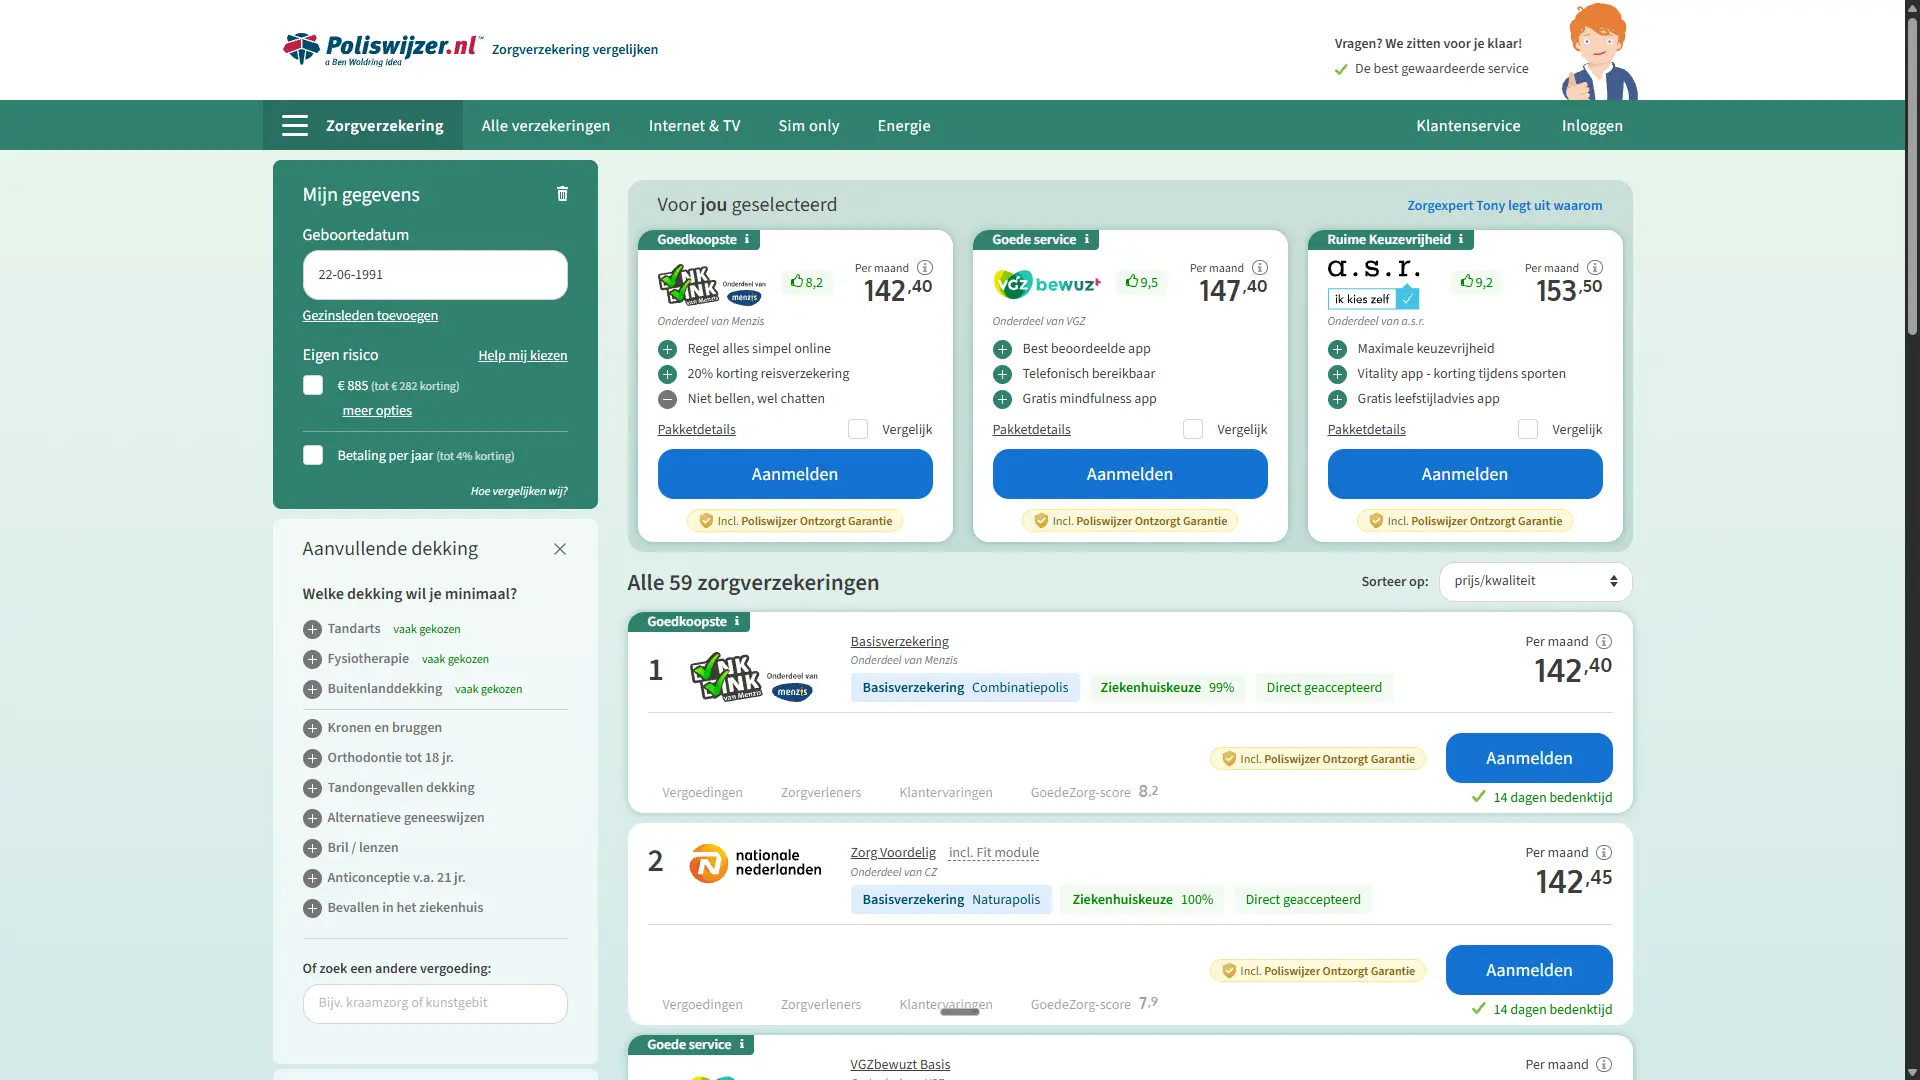Add Tandarts coverage with plus icon

312,629
